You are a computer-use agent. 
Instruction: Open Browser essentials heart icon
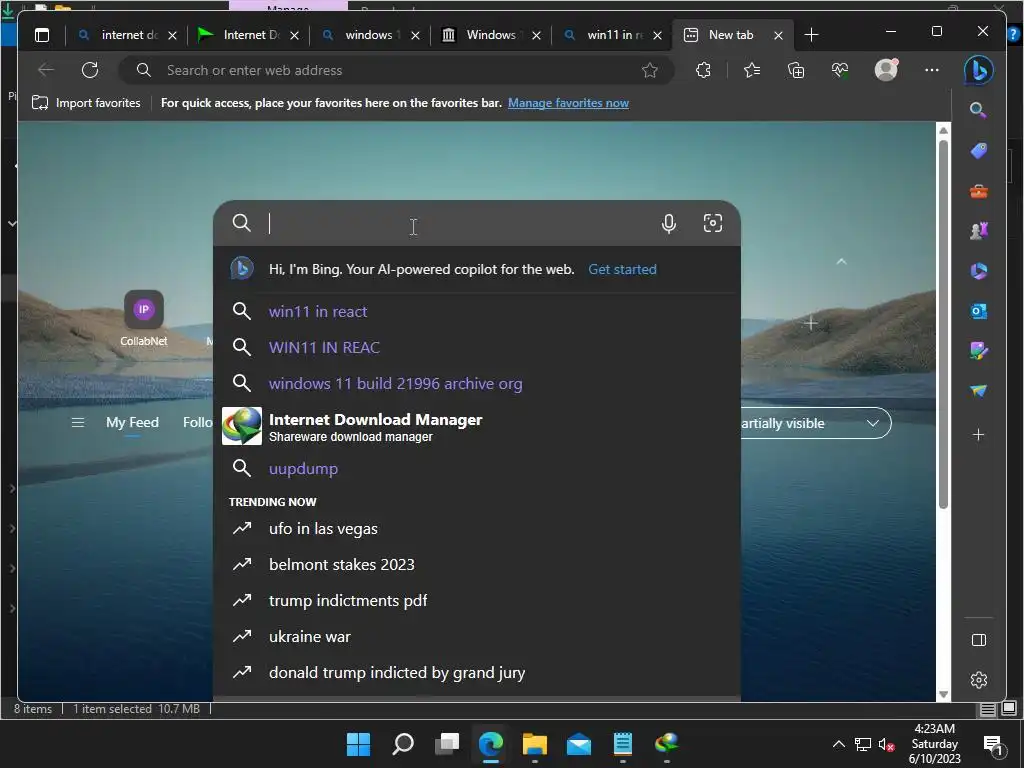(x=840, y=70)
